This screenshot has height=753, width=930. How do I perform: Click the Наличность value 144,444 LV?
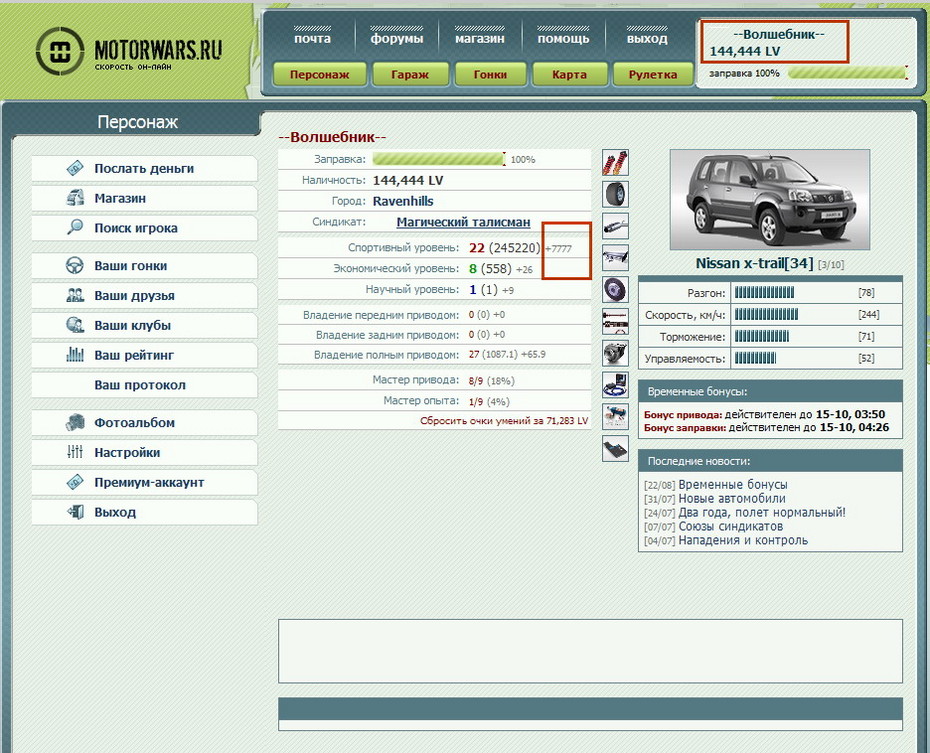[408, 180]
